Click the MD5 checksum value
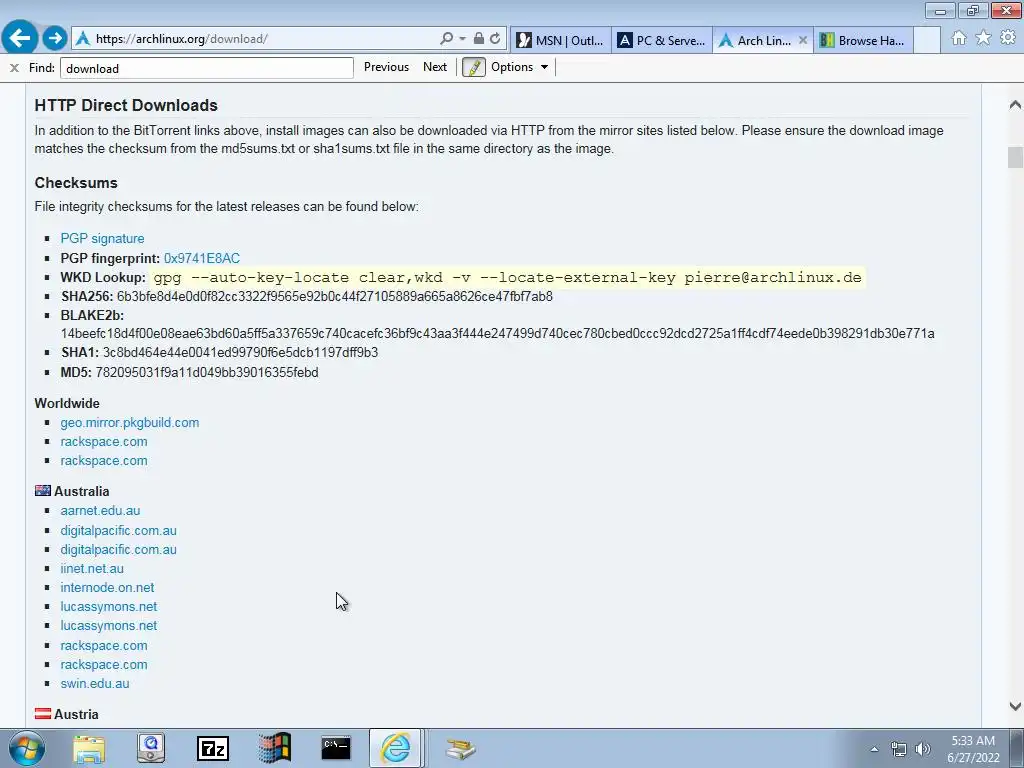1024x768 pixels. 207,372
